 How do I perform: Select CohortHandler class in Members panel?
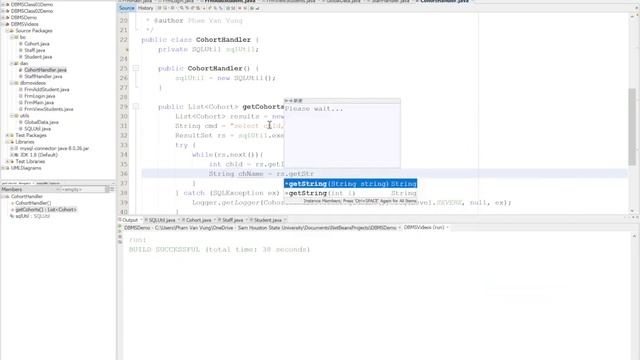coord(27,196)
